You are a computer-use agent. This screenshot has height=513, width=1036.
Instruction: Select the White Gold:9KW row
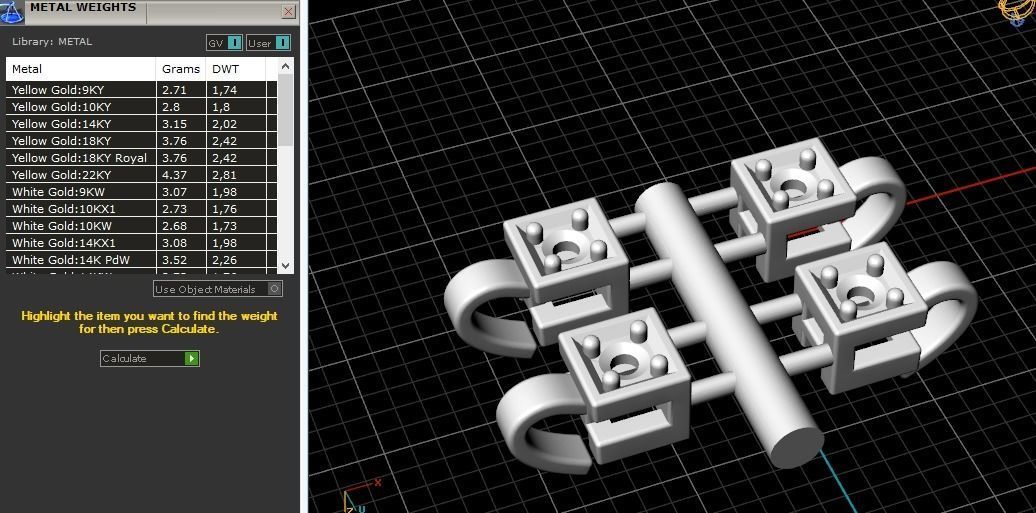point(141,192)
